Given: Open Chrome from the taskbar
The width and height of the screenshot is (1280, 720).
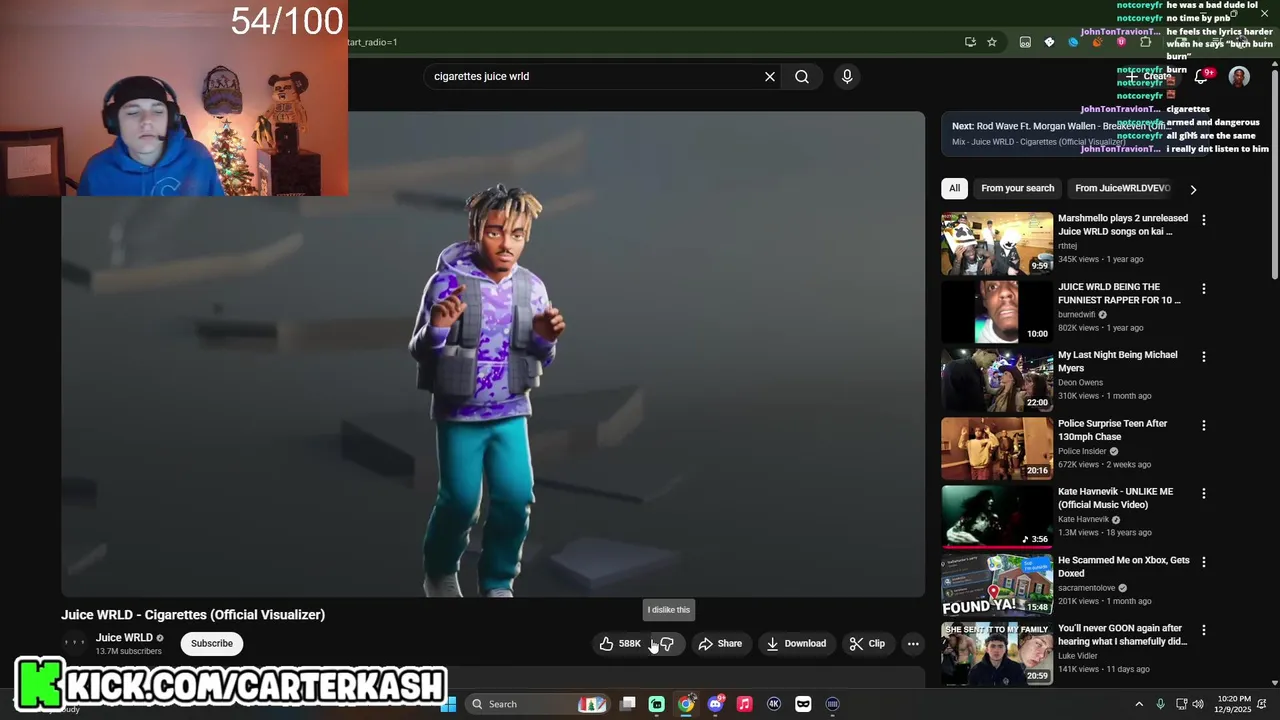Looking at the screenshot, I should [686, 704].
